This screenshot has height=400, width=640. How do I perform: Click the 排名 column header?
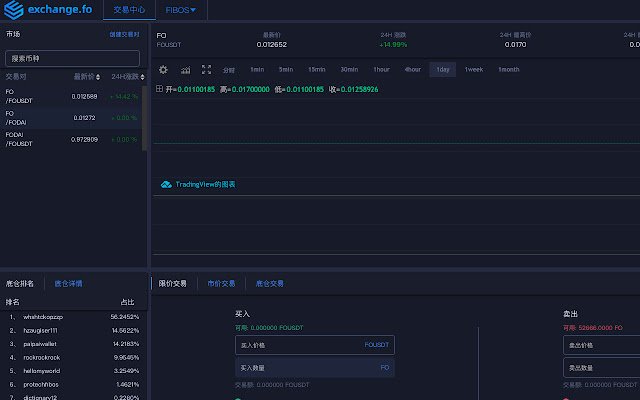12,302
